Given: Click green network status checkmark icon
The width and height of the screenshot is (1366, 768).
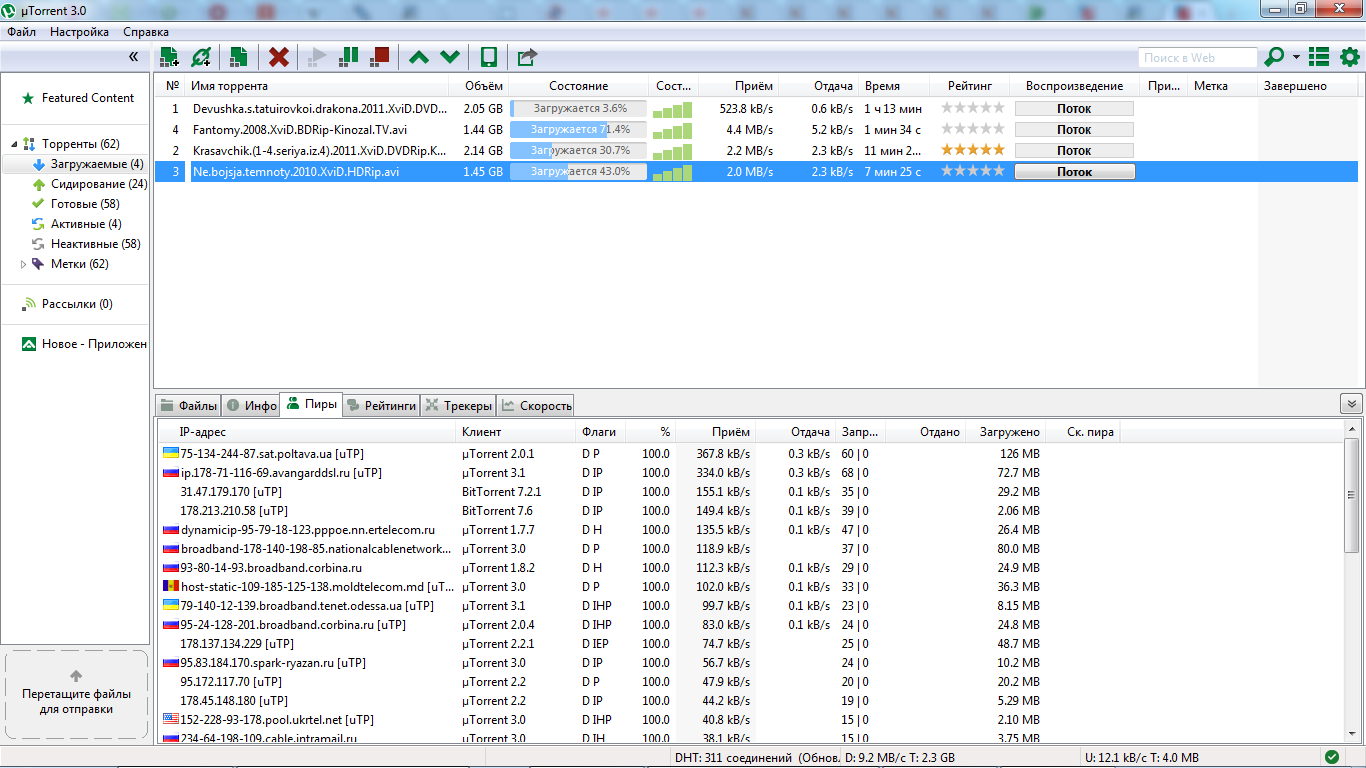Looking at the screenshot, I should click(1332, 757).
